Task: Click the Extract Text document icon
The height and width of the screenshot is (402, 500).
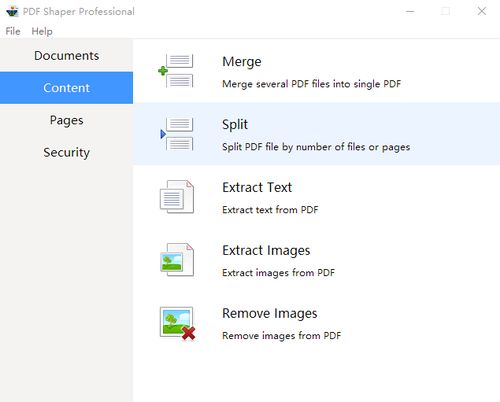Action: (177, 197)
